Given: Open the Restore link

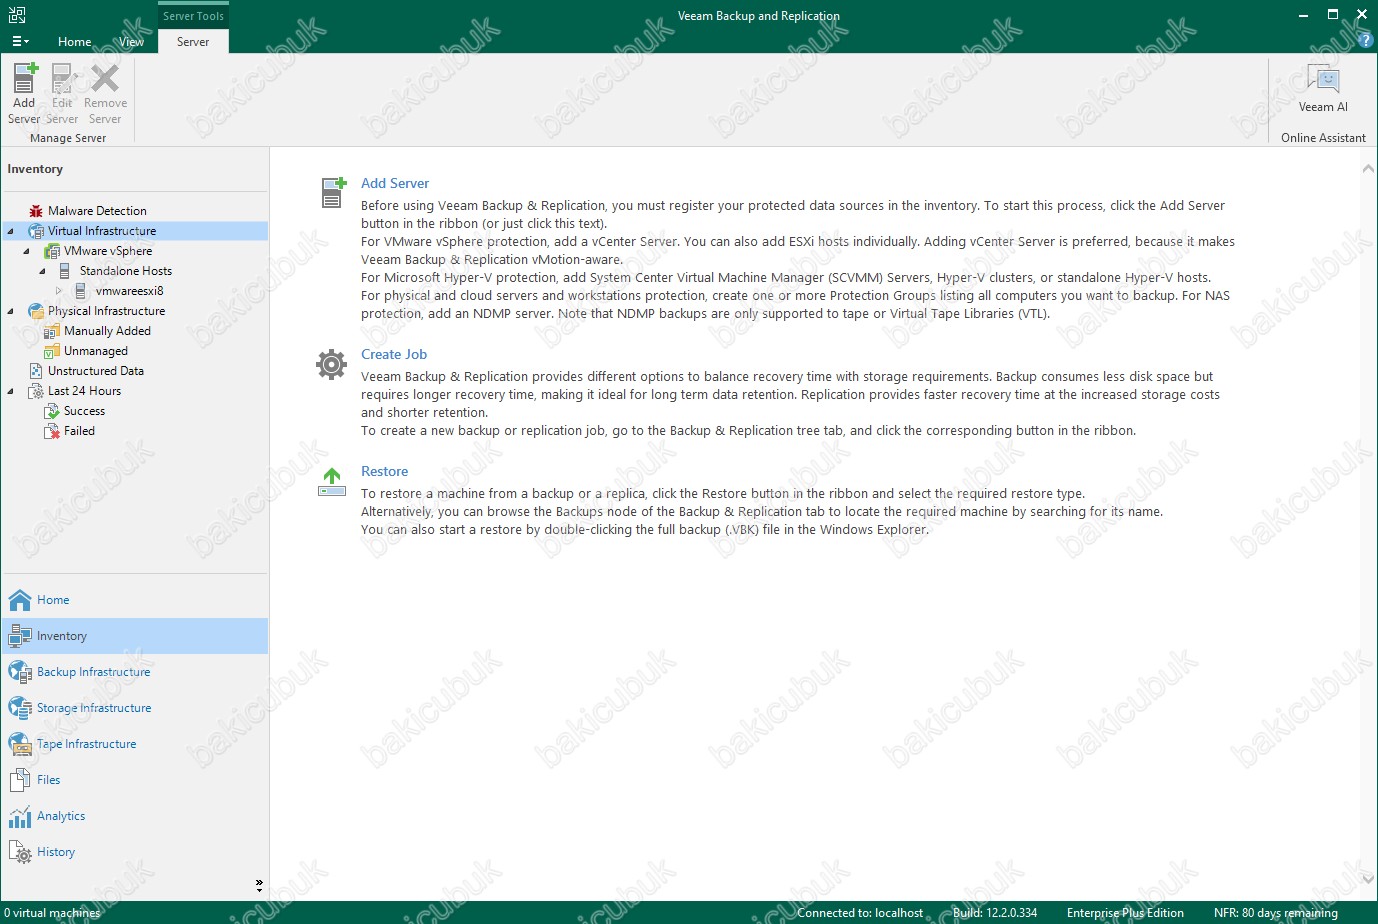Looking at the screenshot, I should pos(385,472).
